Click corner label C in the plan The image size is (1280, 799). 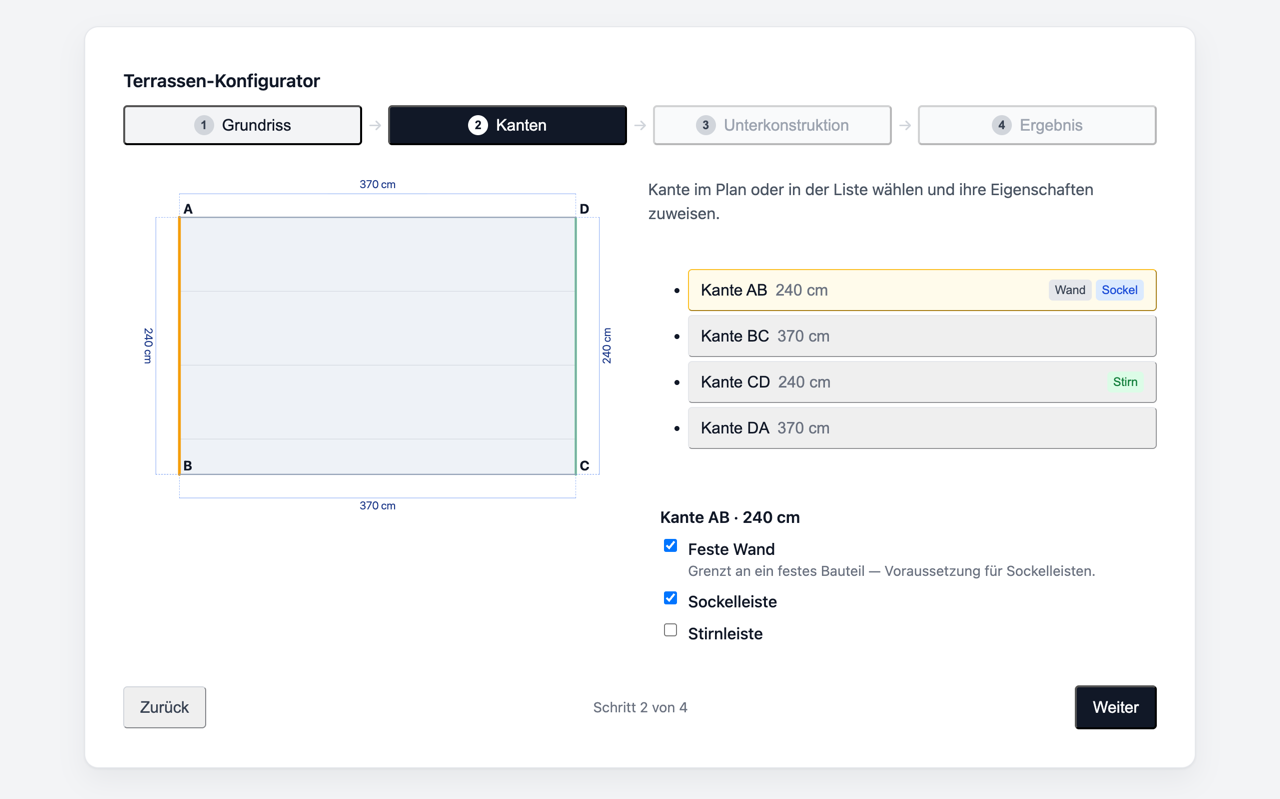pyautogui.click(x=585, y=466)
